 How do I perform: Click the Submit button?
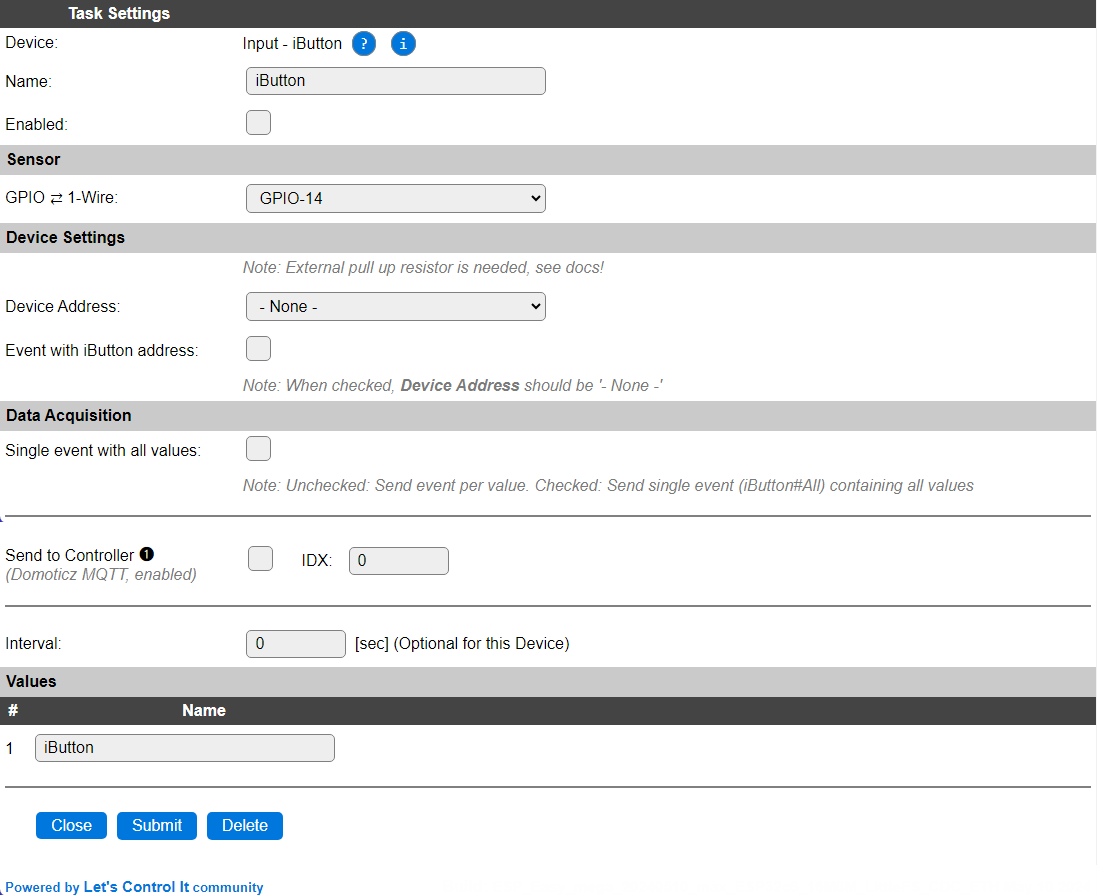(157, 826)
